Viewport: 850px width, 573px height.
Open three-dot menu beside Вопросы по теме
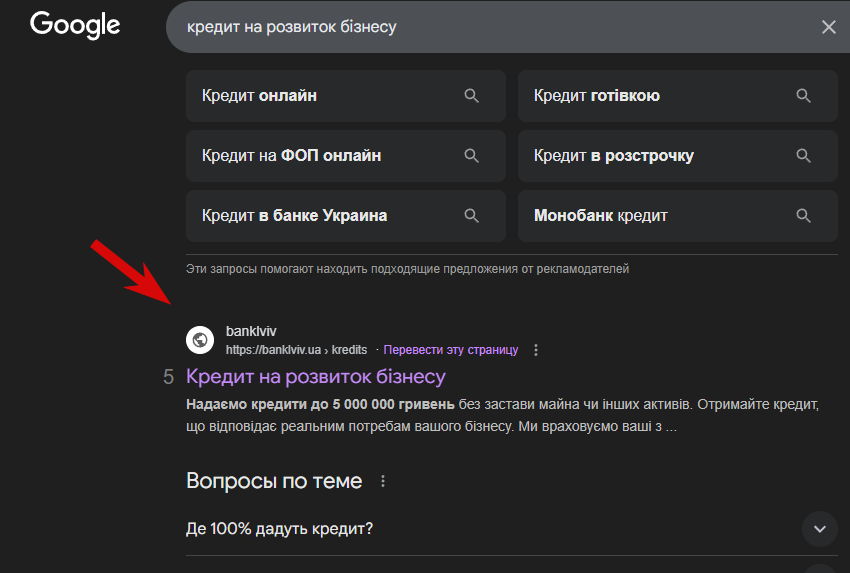383,481
